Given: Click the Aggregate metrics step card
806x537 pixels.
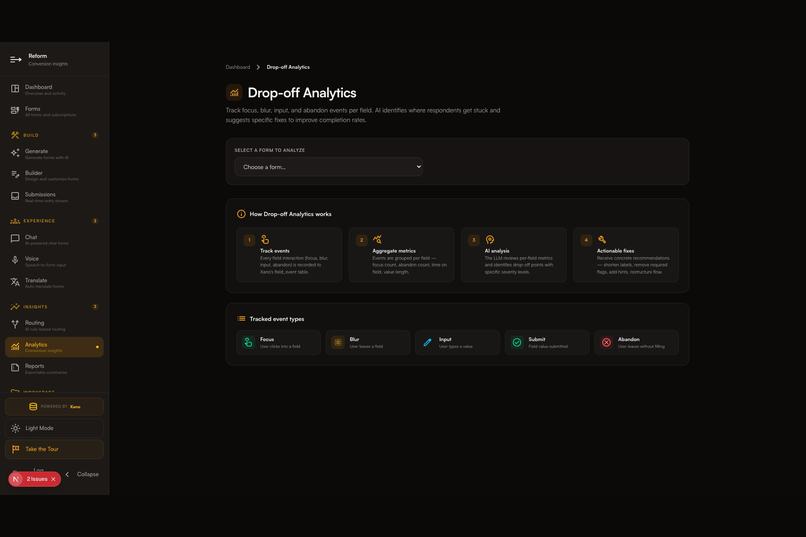Looking at the screenshot, I should click(401, 255).
